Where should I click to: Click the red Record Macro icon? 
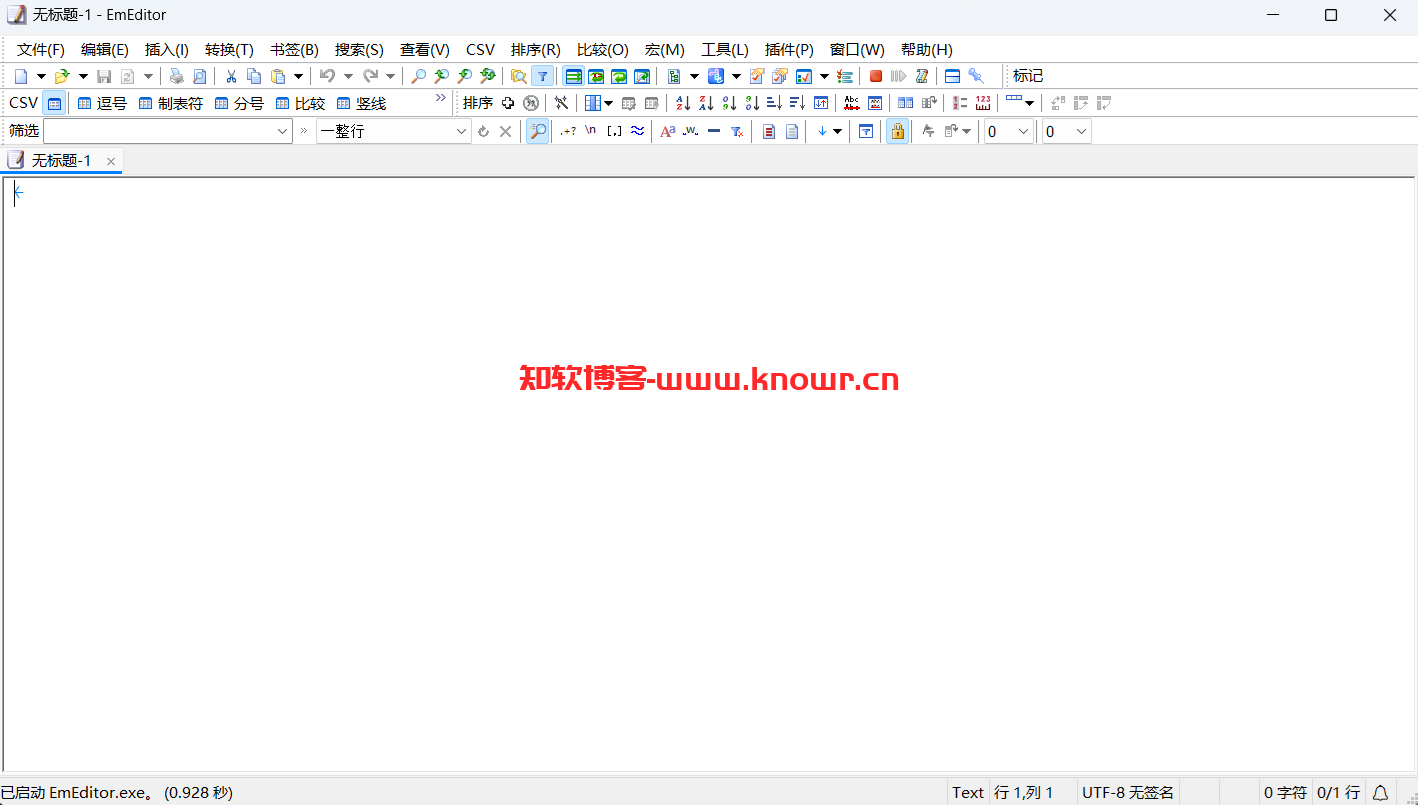coord(876,76)
